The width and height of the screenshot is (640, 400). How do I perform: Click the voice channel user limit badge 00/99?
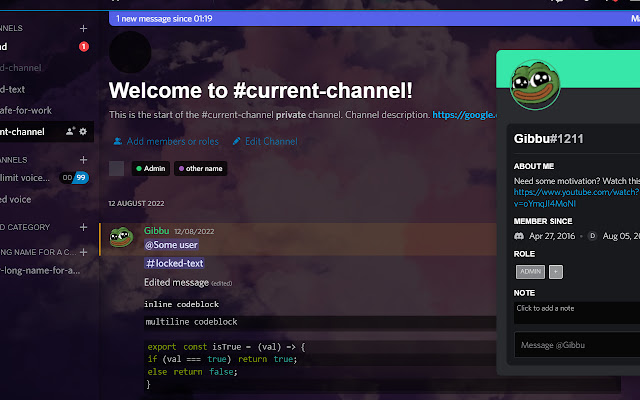tap(74, 178)
